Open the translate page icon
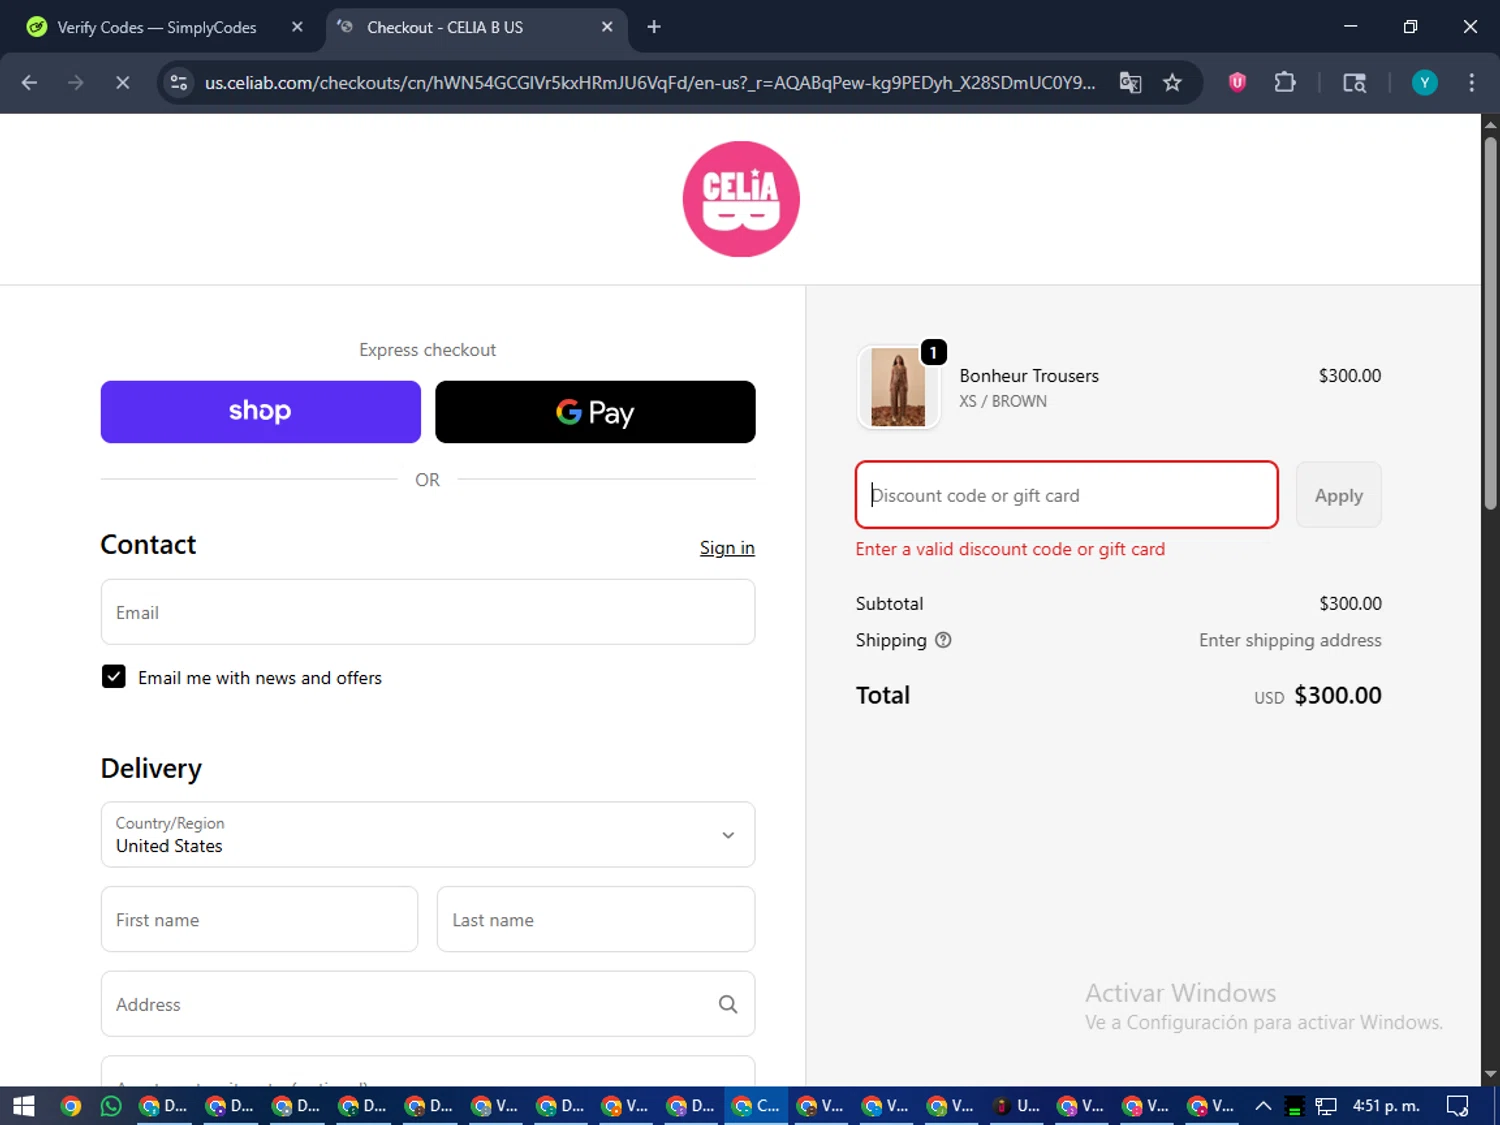Viewport: 1500px width, 1125px height. coord(1130,83)
